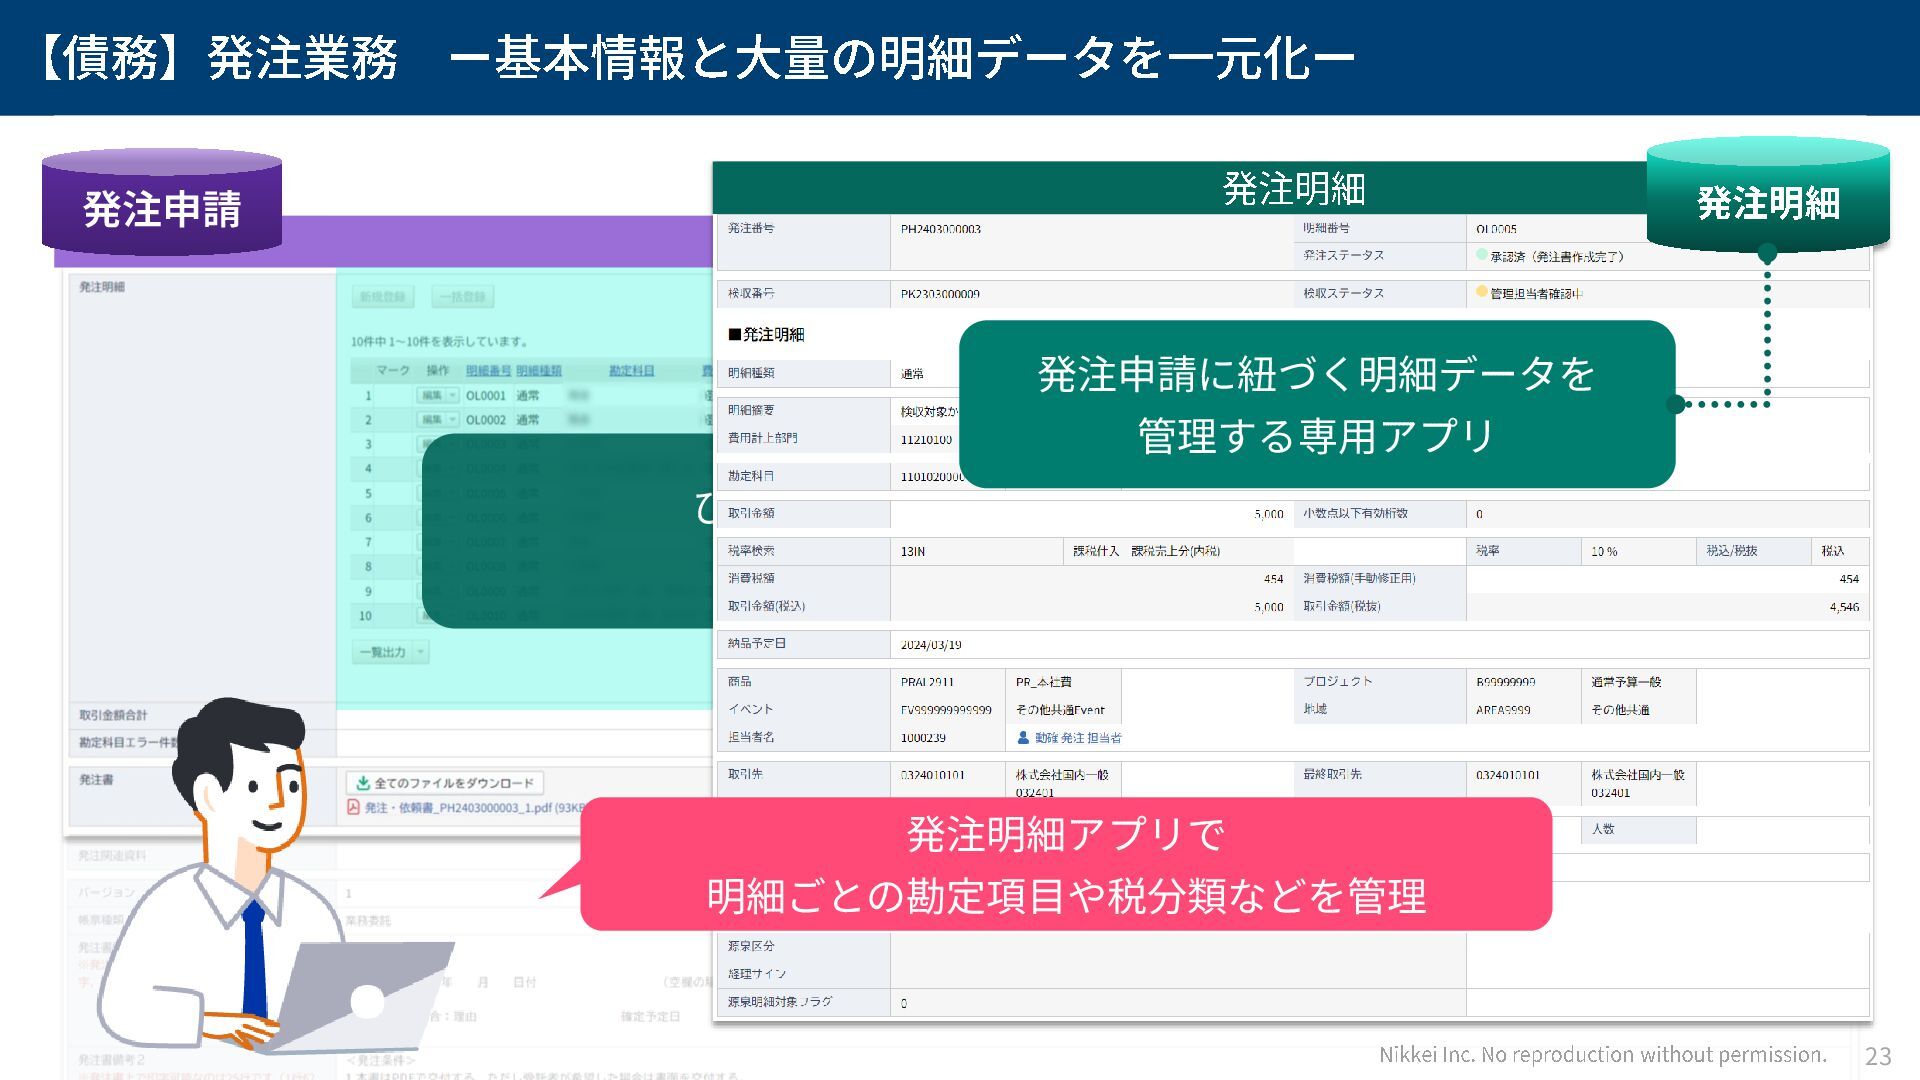Click the green 承認済 status dot
1920x1080 pixels.
click(x=1482, y=255)
